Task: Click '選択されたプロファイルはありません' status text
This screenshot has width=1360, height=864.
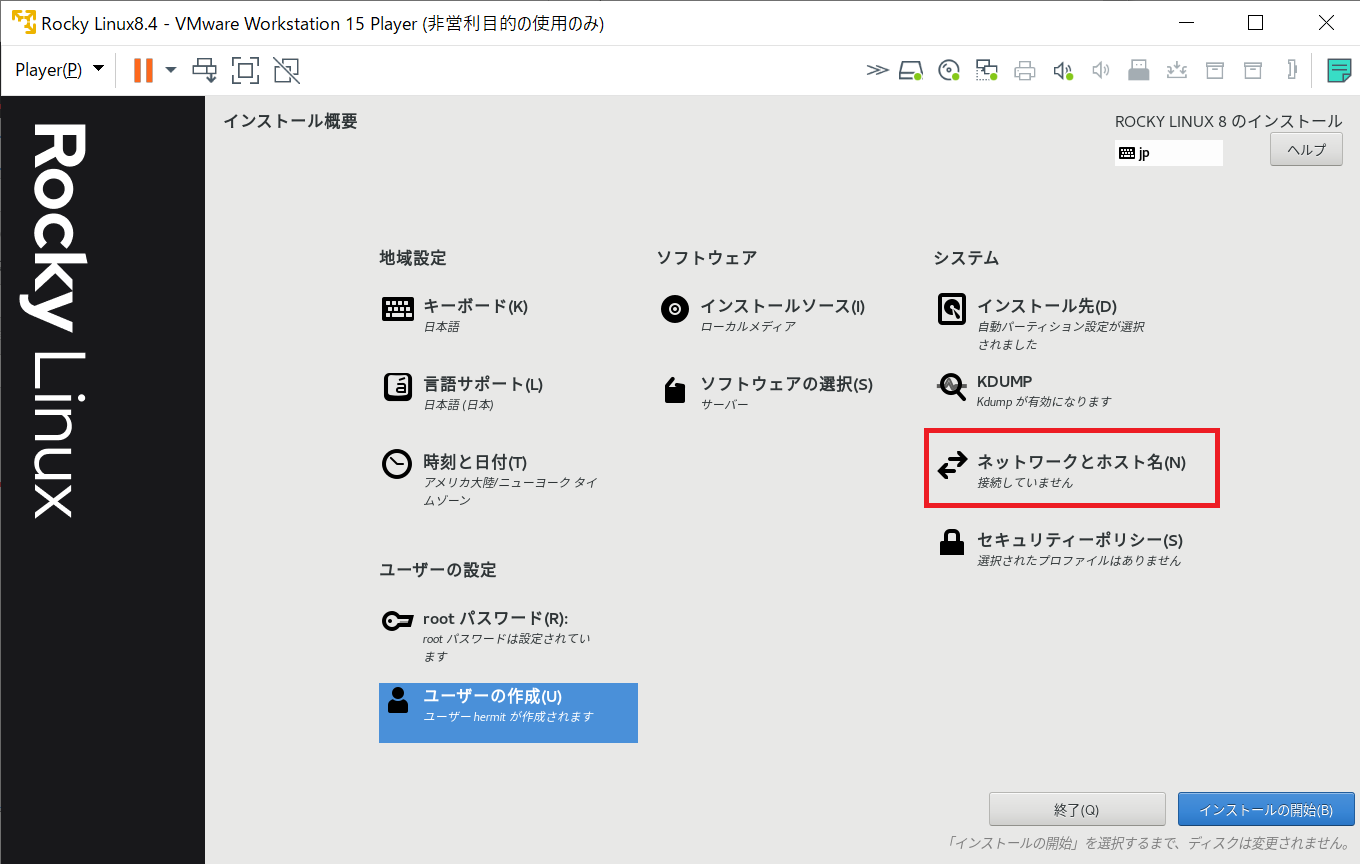Action: coord(1079,561)
